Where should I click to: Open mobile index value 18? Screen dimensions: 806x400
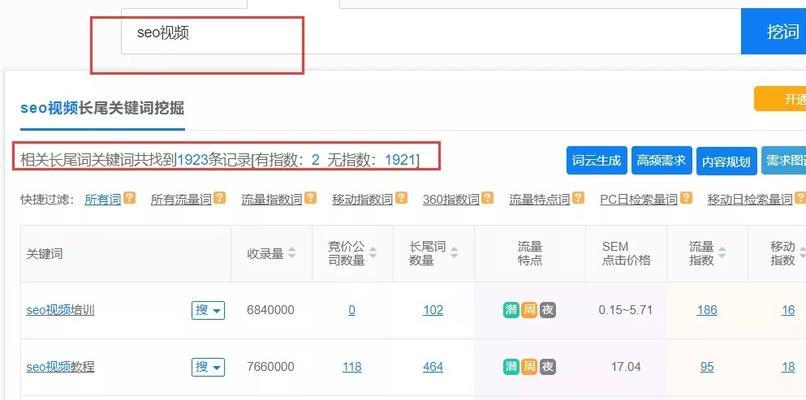[788, 367]
